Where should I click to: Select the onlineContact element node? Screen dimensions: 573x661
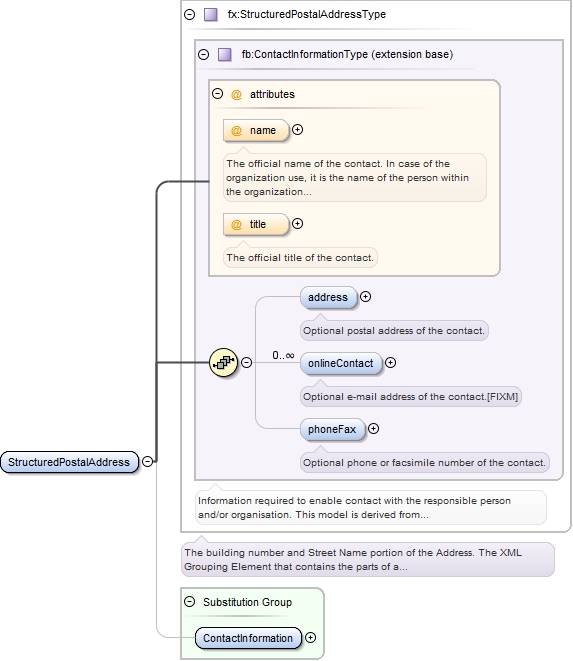(x=341, y=363)
